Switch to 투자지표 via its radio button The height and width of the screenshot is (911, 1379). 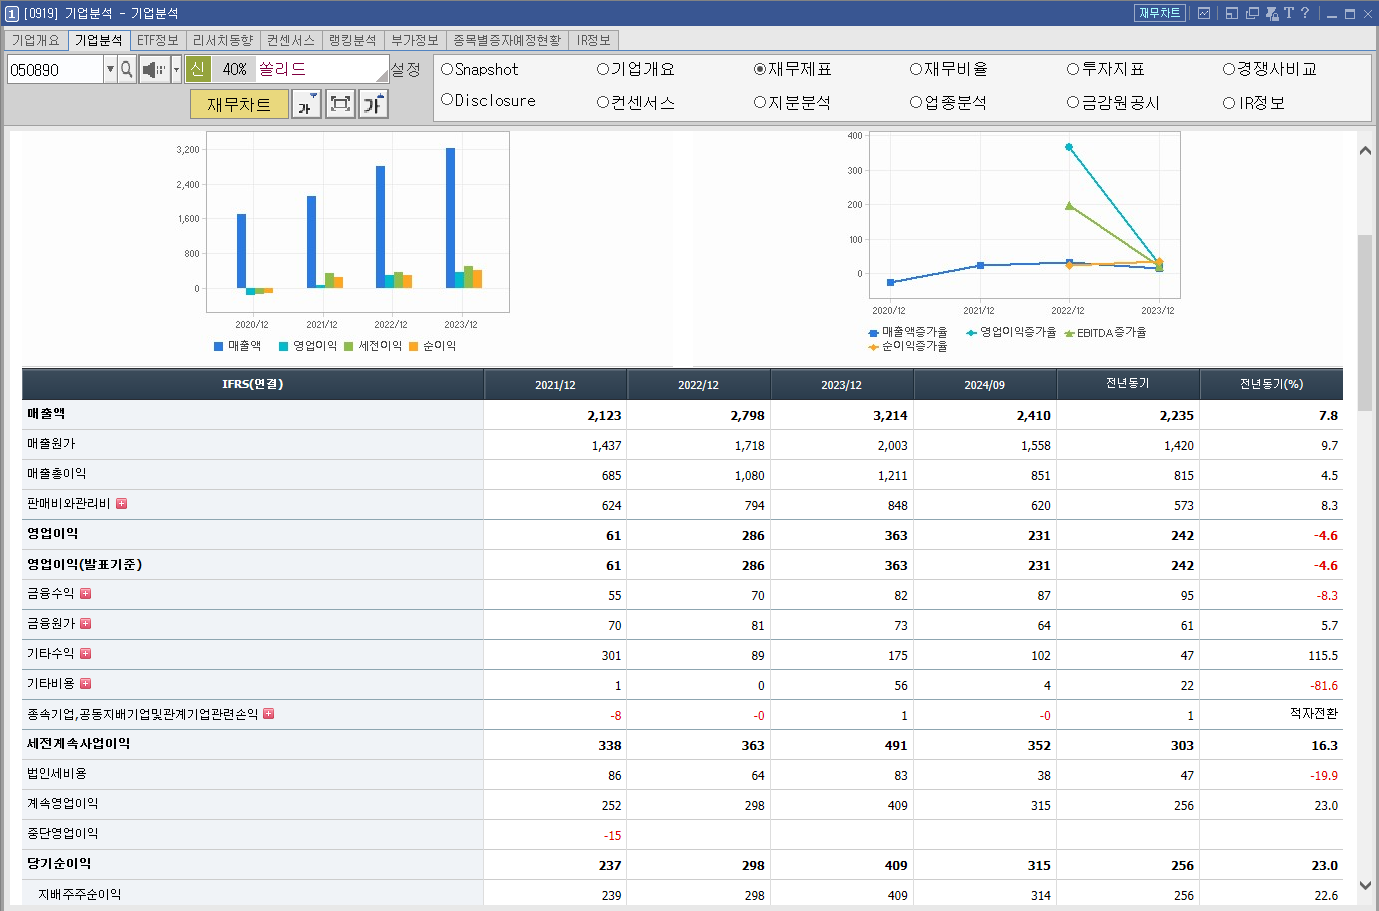click(x=1072, y=70)
